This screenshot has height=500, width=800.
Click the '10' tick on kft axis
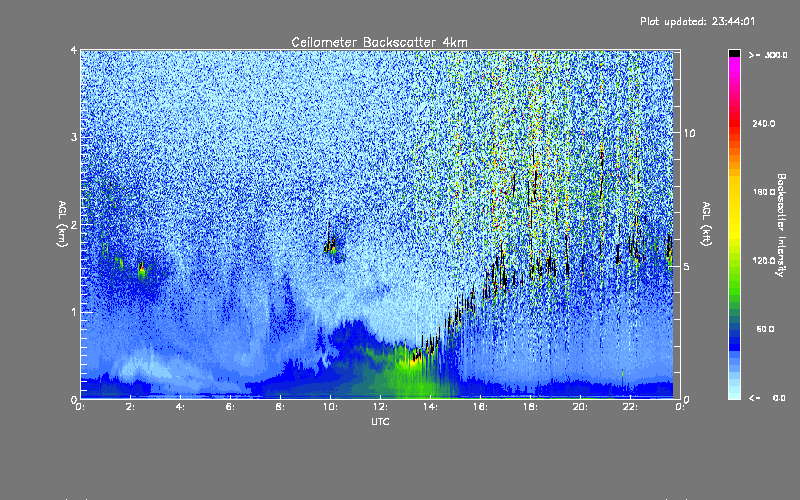689,133
